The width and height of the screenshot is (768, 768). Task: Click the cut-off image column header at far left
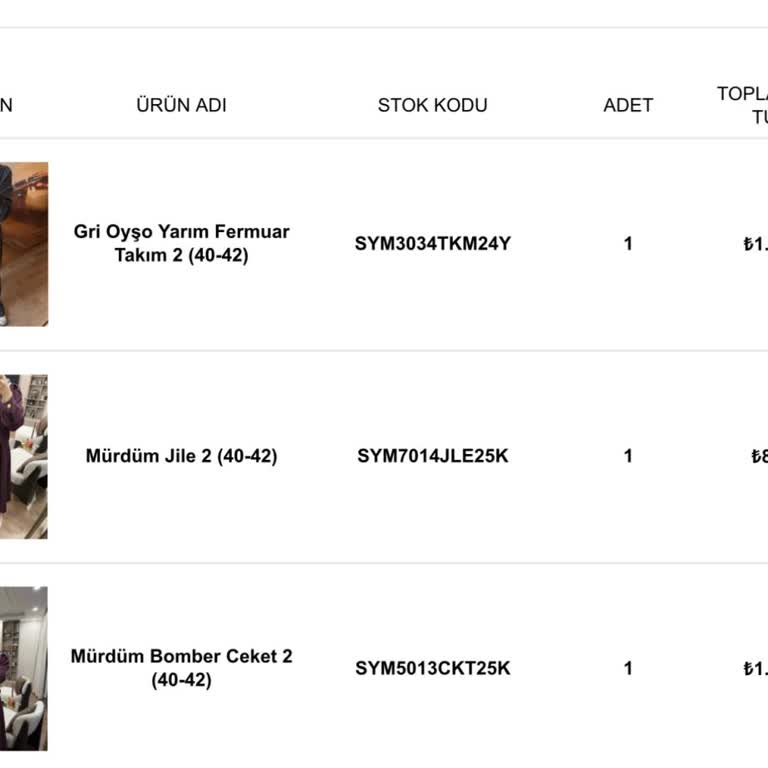pos(6,105)
